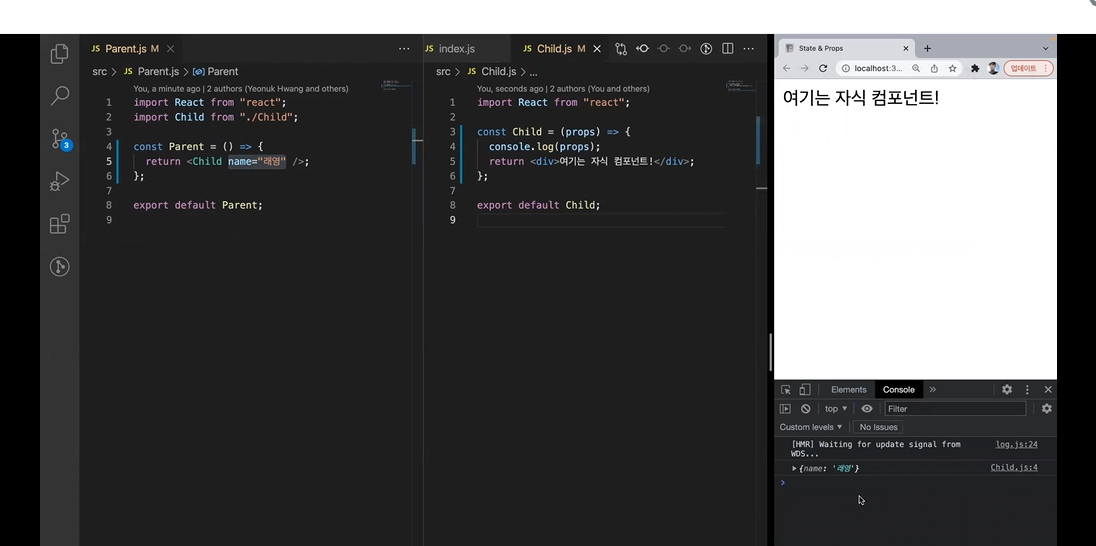Open the Explorer view in the activity bar
The height and width of the screenshot is (546, 1096).
pos(59,54)
